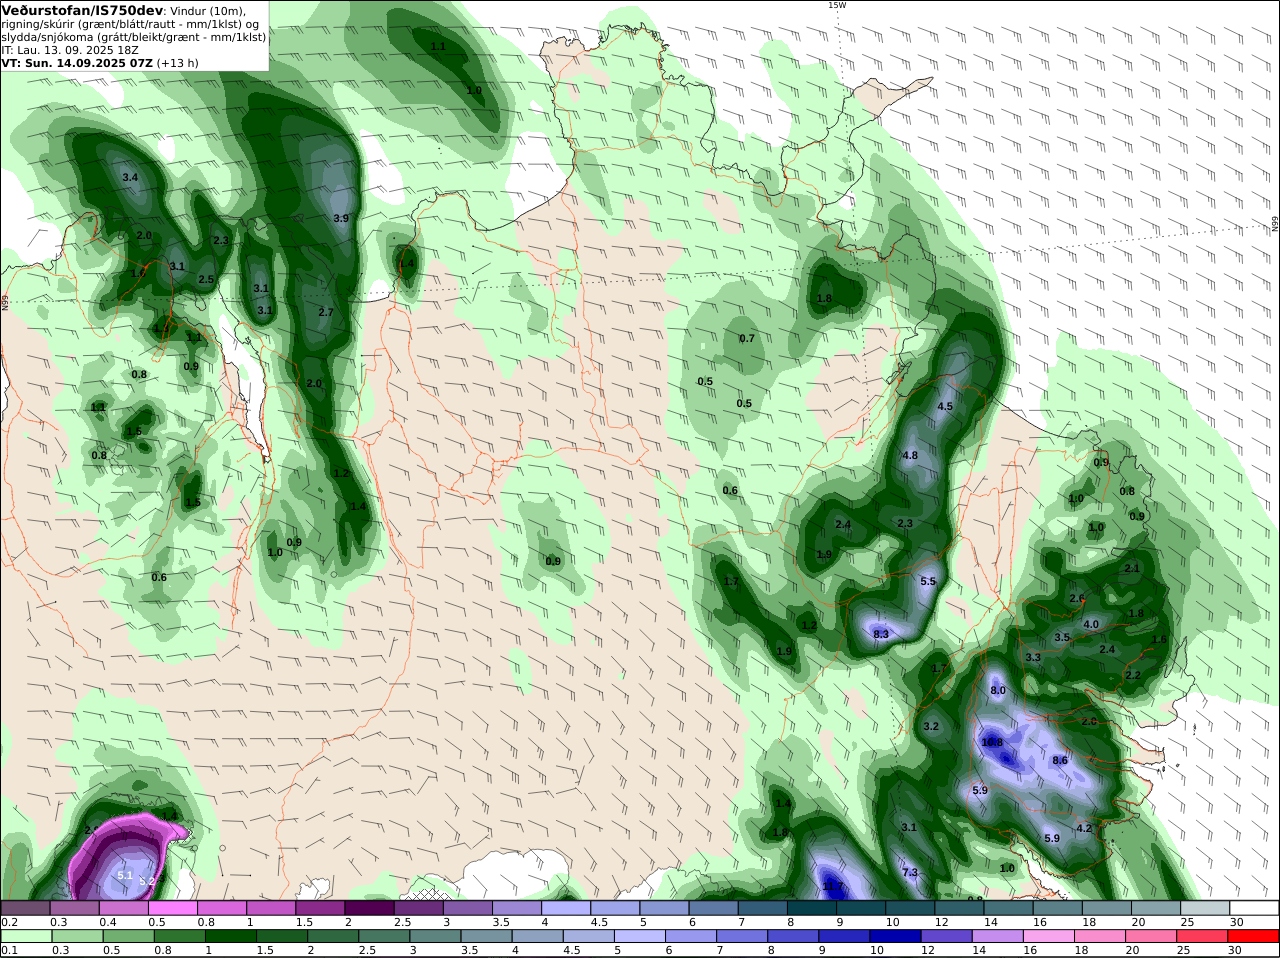Image resolution: width=1280 pixels, height=958 pixels.
Task: Click the 3.2 precipitation value on the map
Action: 931,726
